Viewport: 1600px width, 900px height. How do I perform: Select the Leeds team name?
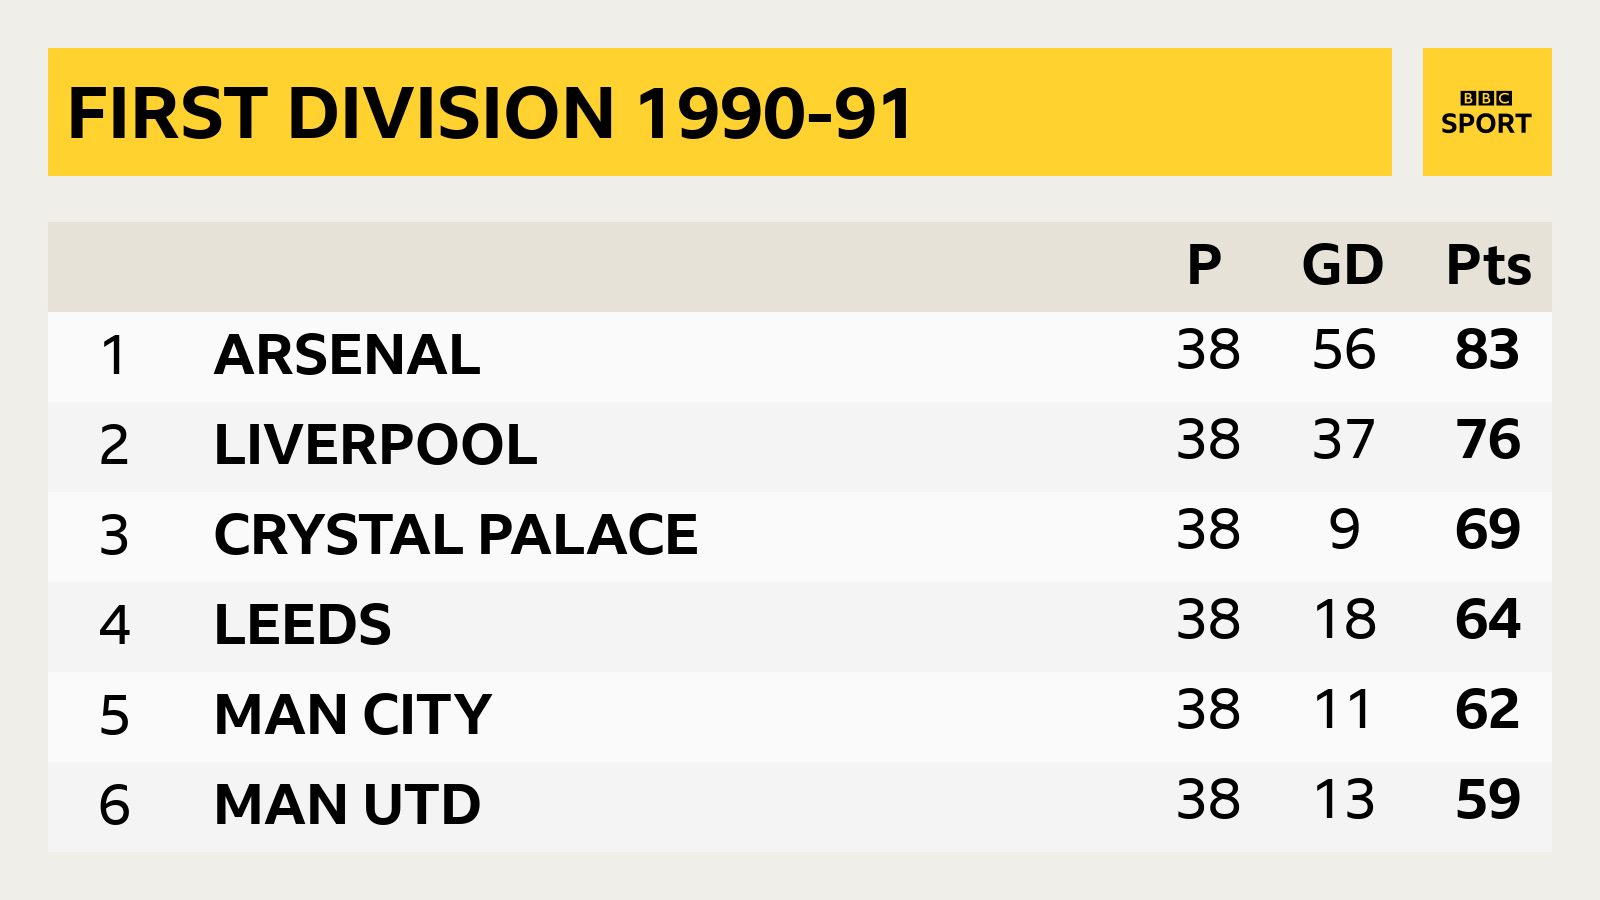[x=302, y=625]
